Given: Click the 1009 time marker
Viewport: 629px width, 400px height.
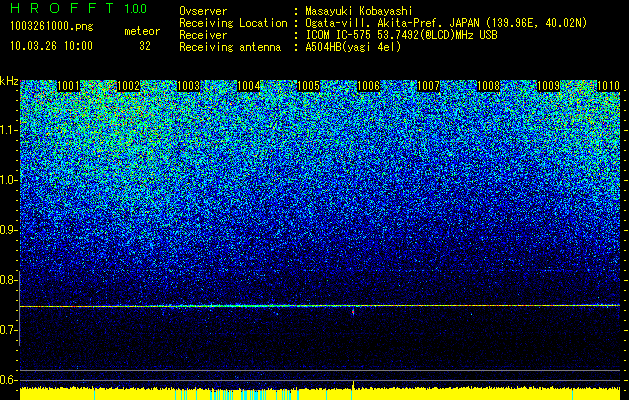Looking at the screenshot, I should 548,86.
